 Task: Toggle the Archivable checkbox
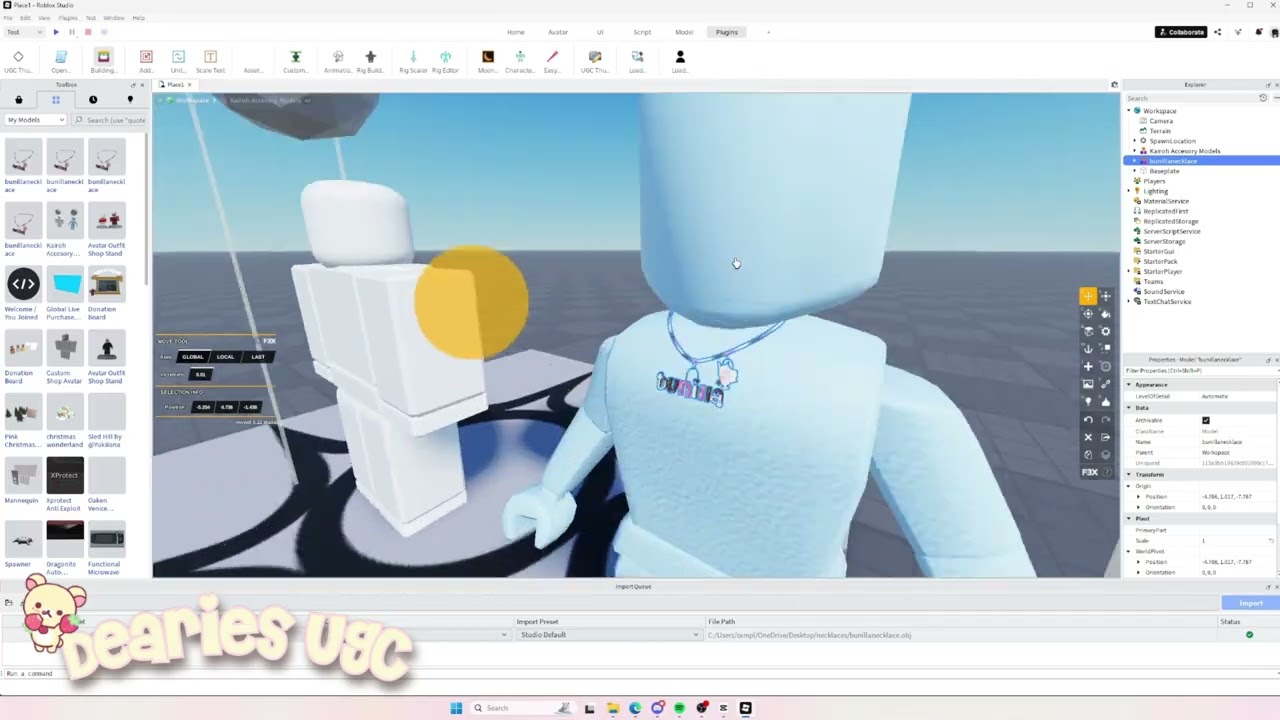pyautogui.click(x=1206, y=421)
